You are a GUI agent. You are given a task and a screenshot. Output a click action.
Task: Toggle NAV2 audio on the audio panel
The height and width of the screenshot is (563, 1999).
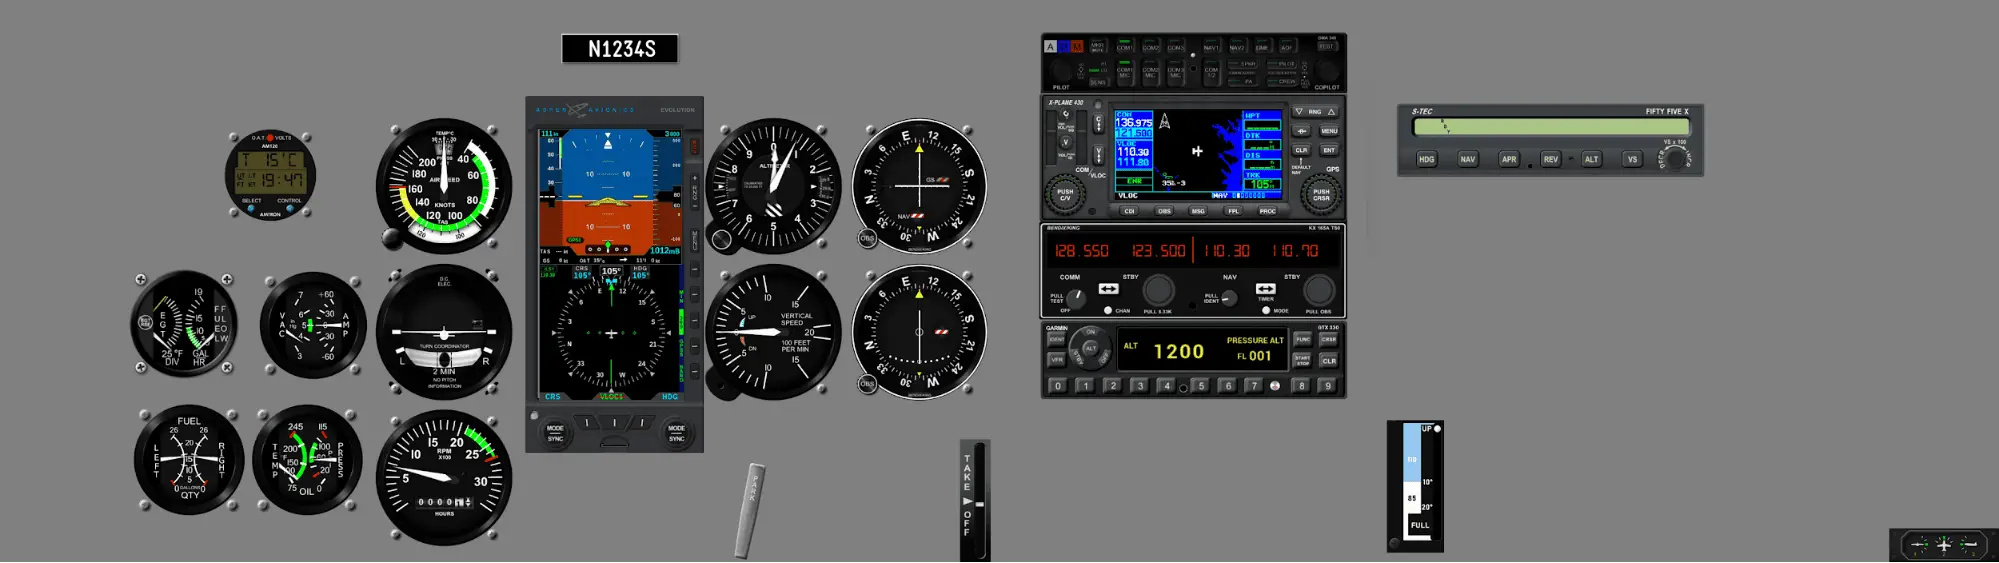point(1237,47)
